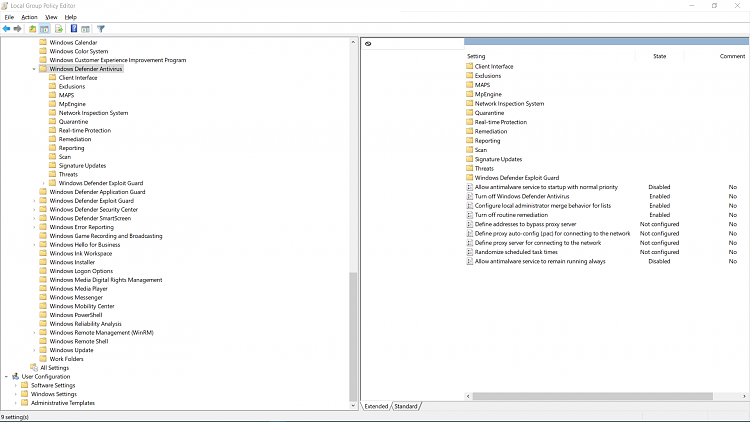The width and height of the screenshot is (750, 422).
Task: Click left arrow of horizontal scrollbar
Action: (468, 396)
